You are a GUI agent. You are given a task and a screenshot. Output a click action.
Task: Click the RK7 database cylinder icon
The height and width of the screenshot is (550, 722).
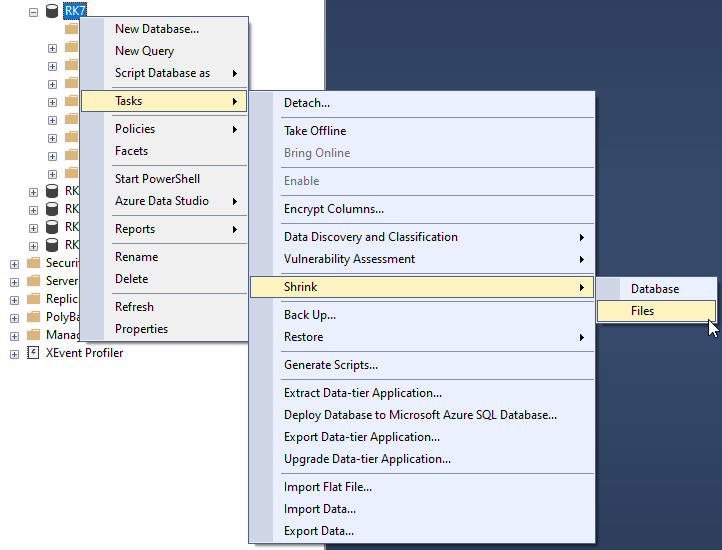(52, 11)
